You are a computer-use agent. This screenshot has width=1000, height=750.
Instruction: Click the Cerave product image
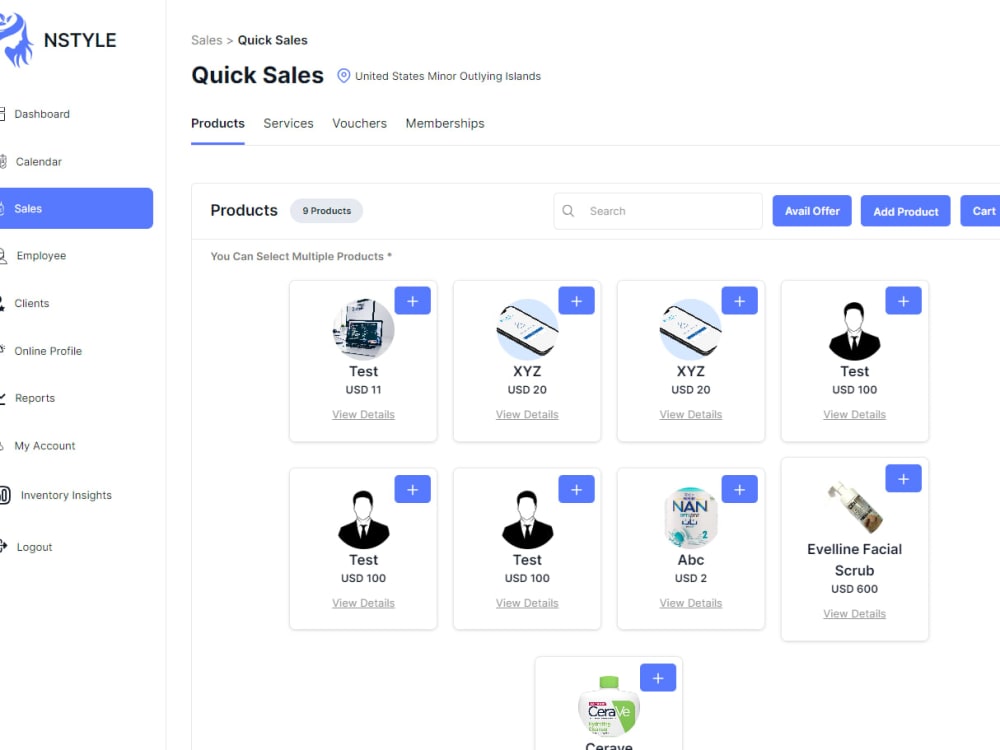pos(609,707)
